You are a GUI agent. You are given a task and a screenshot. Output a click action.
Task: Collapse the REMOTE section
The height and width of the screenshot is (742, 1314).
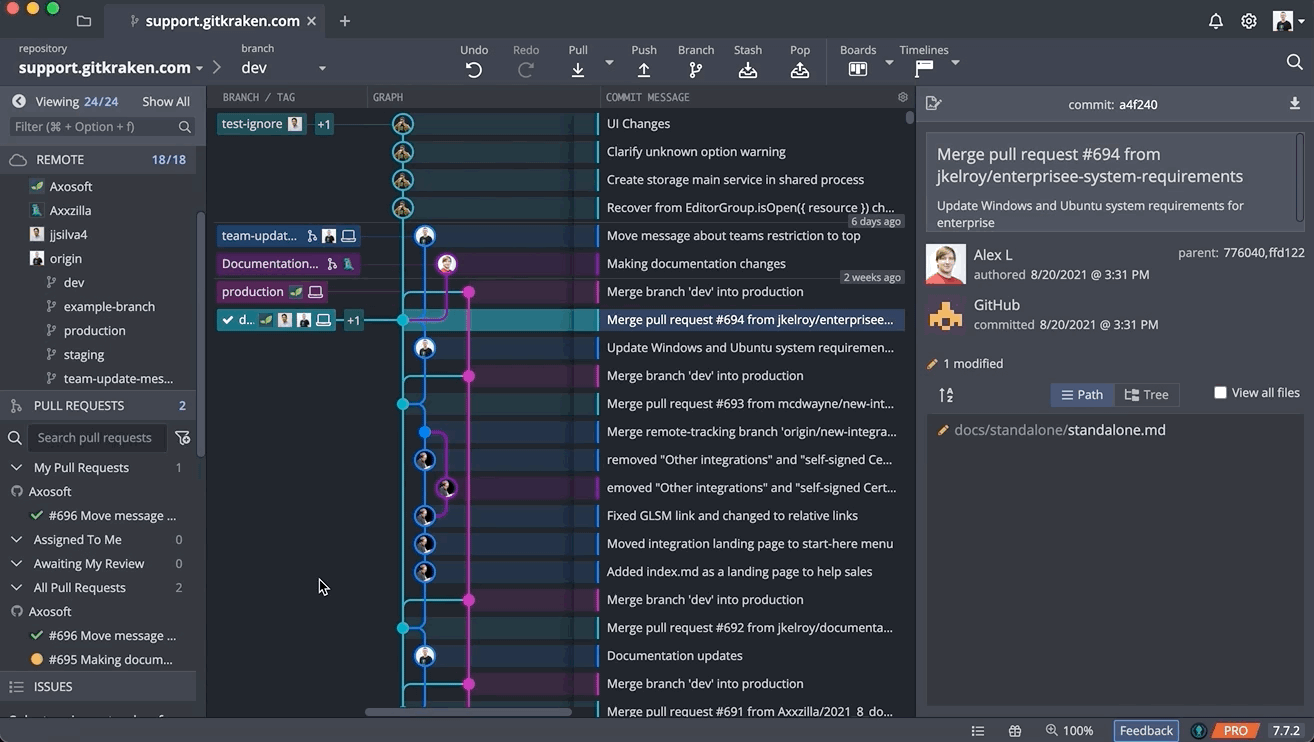pyautogui.click(x=98, y=159)
